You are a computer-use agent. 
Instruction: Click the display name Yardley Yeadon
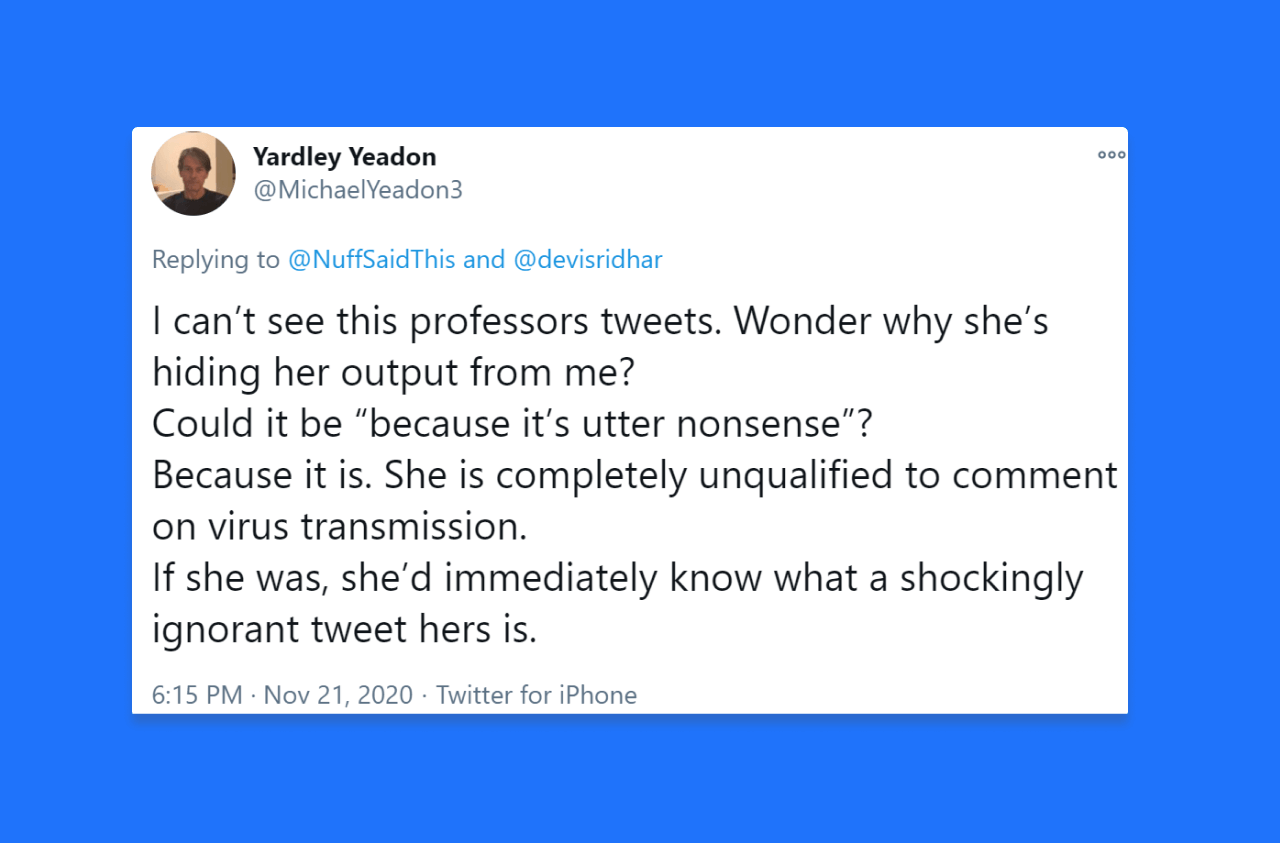[344, 157]
